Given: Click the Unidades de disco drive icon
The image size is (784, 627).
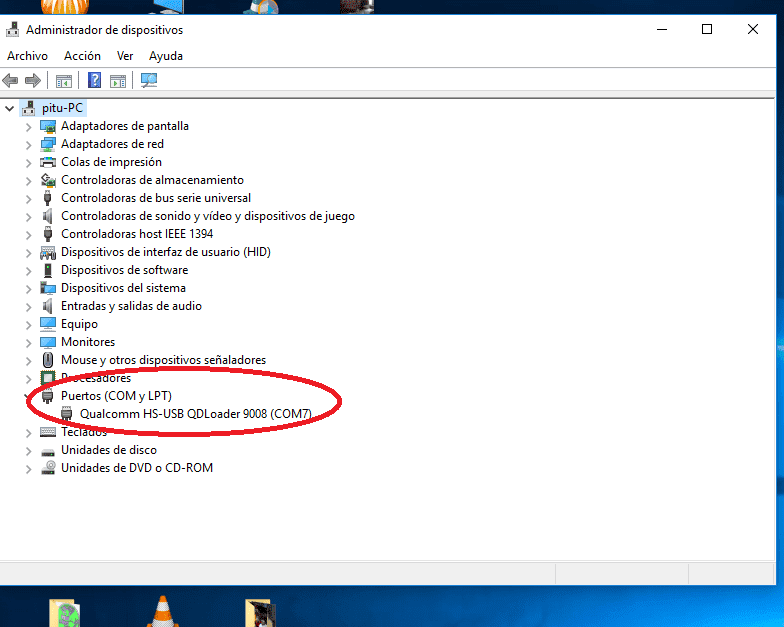Looking at the screenshot, I should [x=48, y=452].
